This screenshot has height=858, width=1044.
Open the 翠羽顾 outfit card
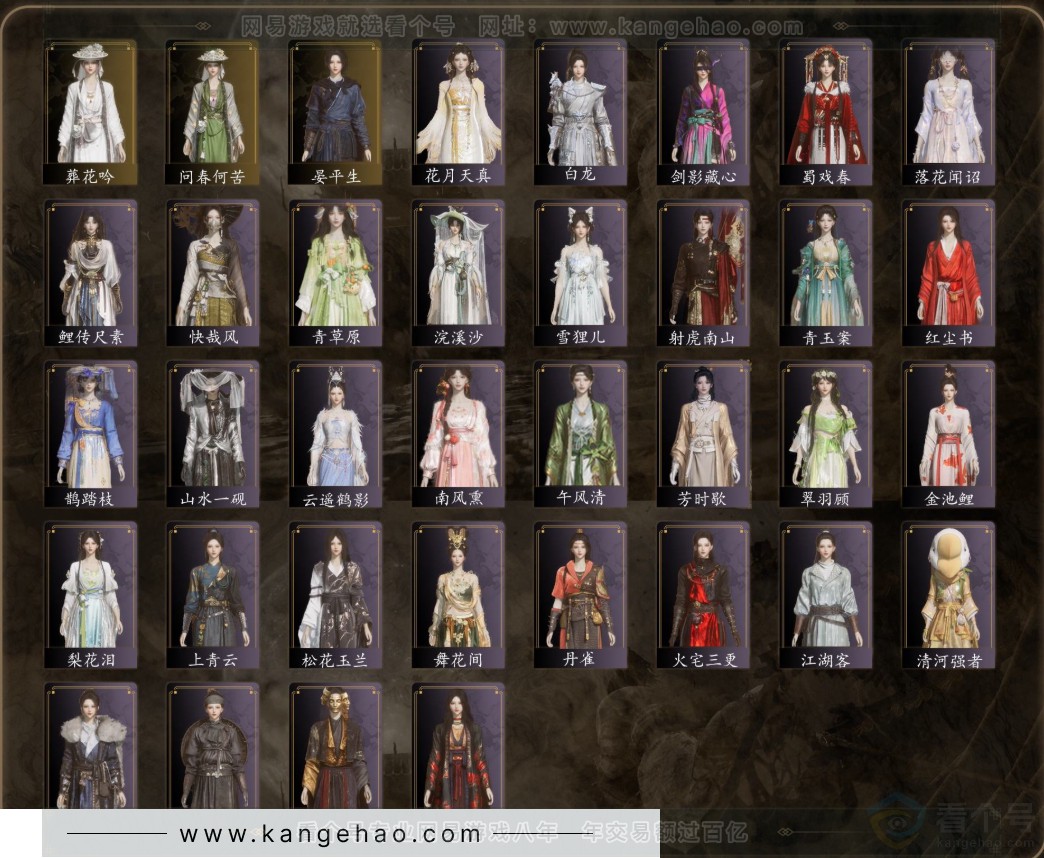coord(825,434)
